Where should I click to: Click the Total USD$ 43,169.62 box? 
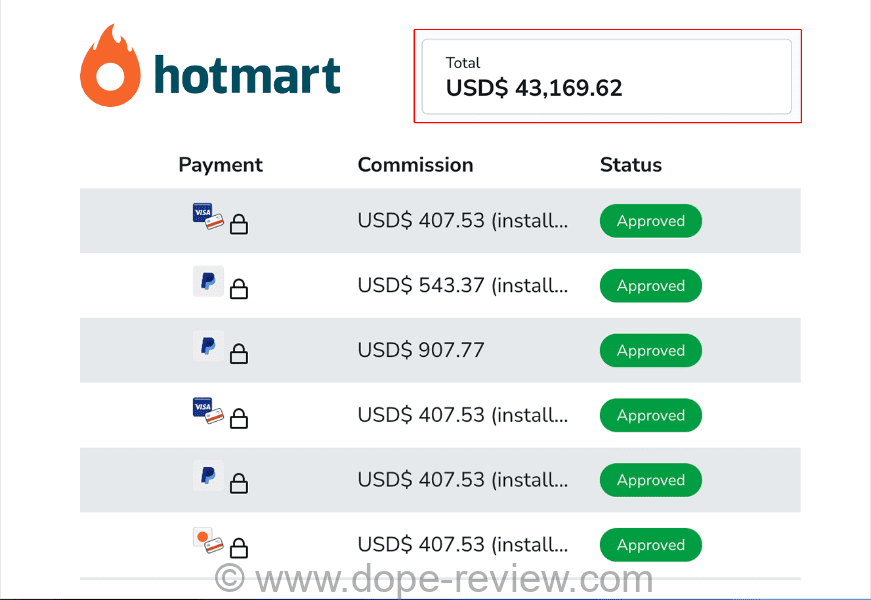pyautogui.click(x=606, y=77)
